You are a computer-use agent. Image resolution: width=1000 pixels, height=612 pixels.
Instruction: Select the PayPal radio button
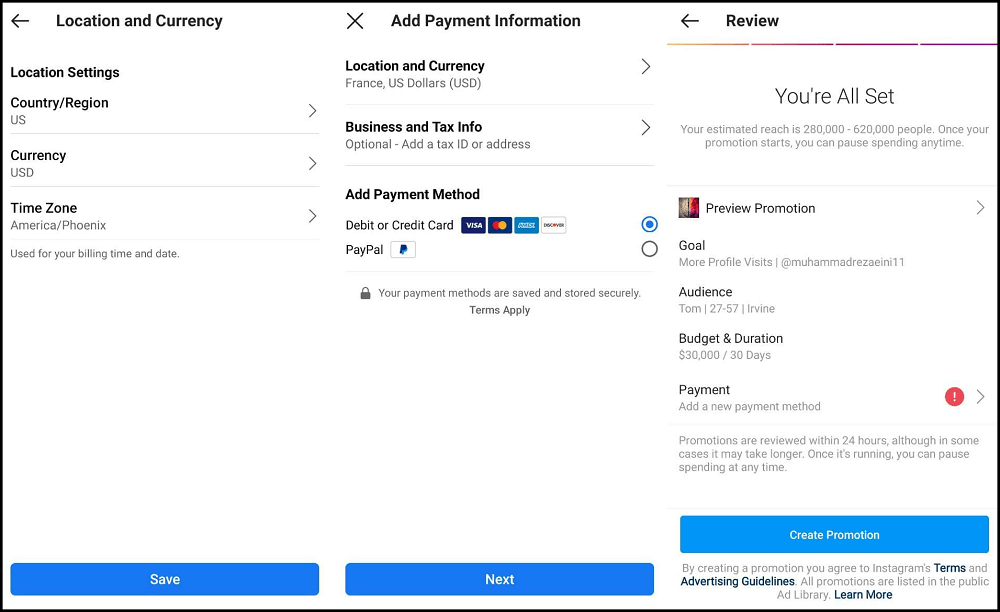[x=649, y=249]
